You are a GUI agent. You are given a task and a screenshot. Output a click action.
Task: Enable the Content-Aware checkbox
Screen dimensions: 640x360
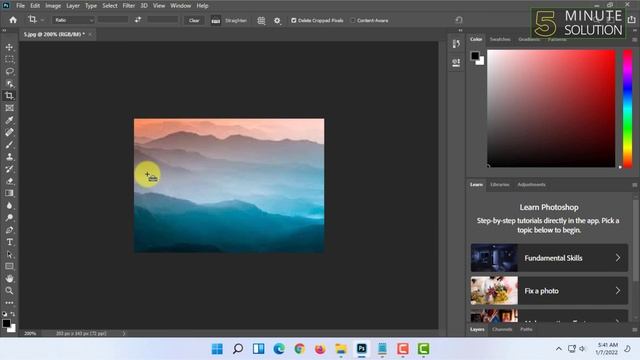[x=353, y=20]
